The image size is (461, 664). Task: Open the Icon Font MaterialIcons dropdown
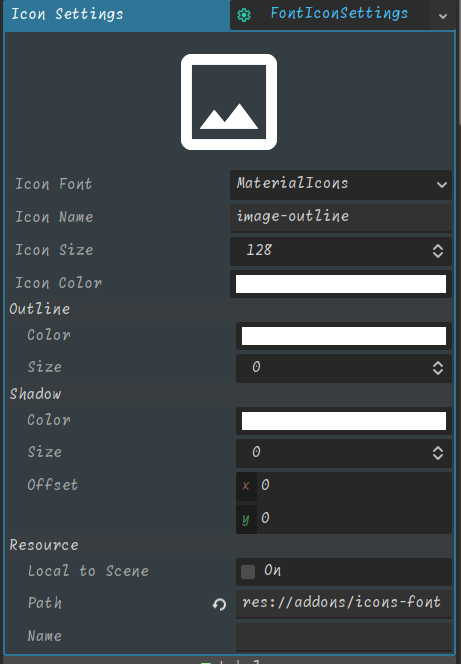click(x=341, y=184)
